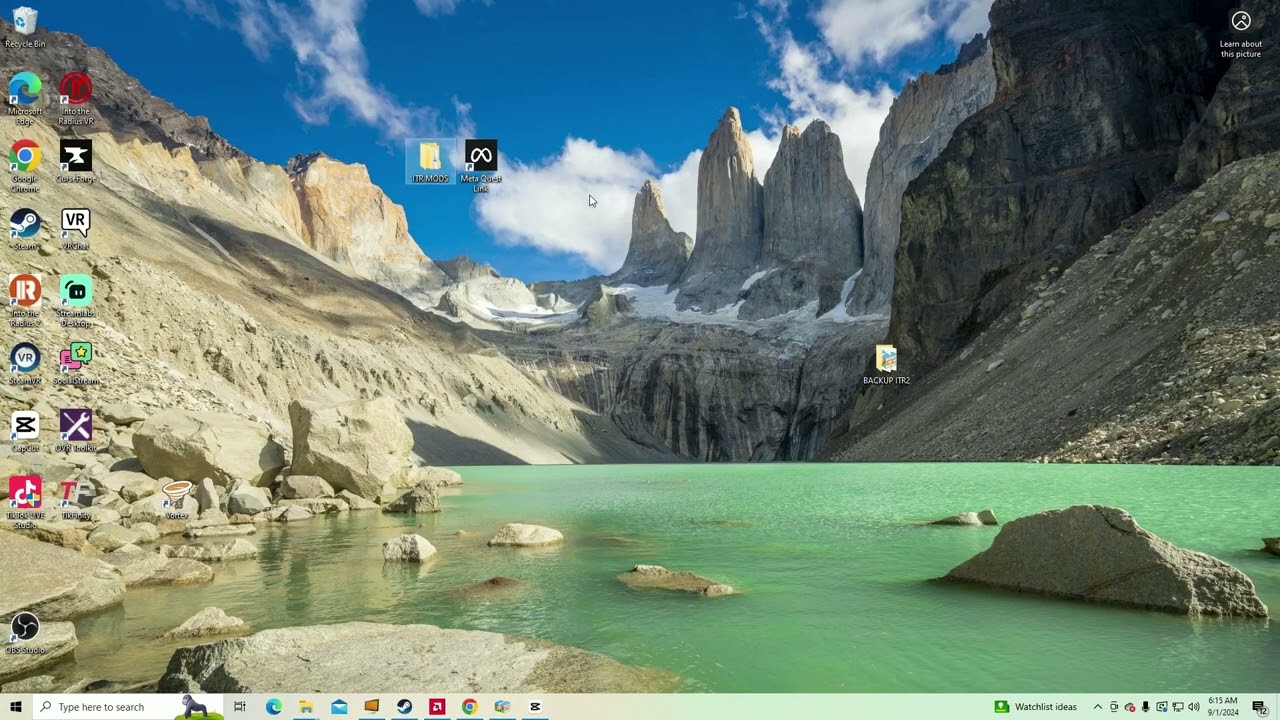This screenshot has width=1280, height=720.
Task: Open the Mail app from taskbar
Action: pos(339,707)
